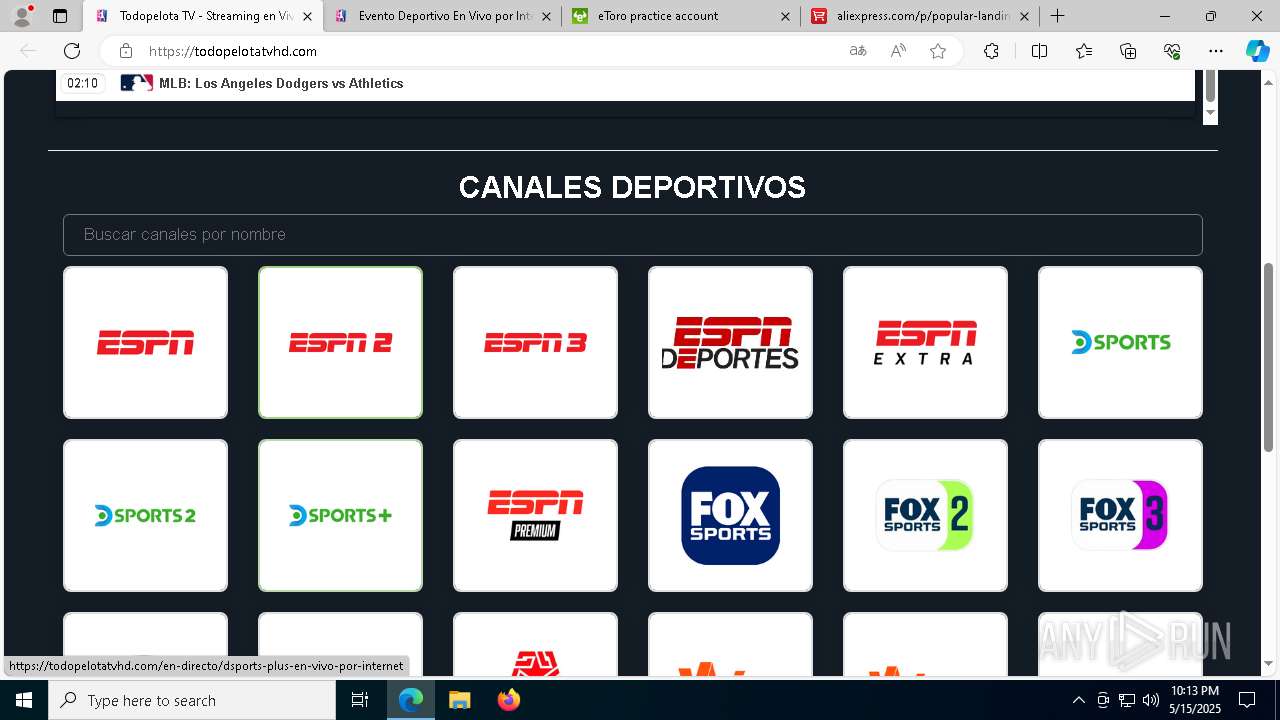Toggle split screen view icon
Screen dimensions: 1280x720
click(1039, 51)
